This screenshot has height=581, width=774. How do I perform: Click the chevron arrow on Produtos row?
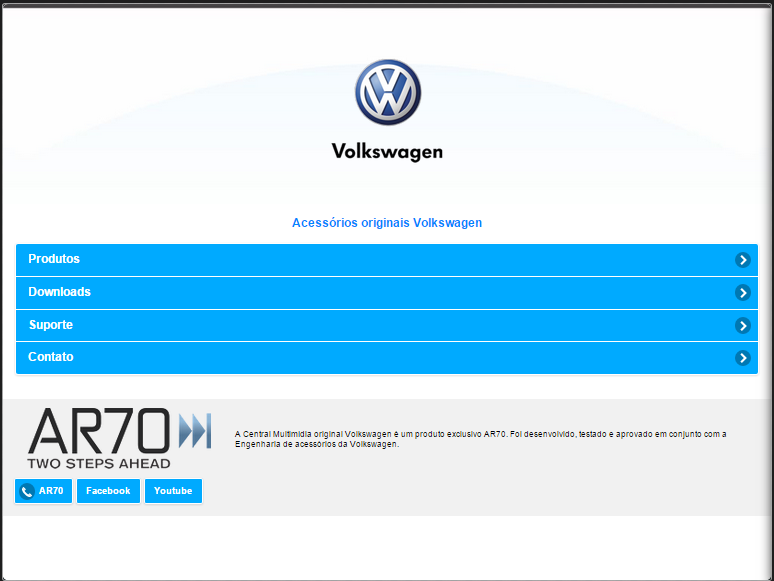click(742, 260)
